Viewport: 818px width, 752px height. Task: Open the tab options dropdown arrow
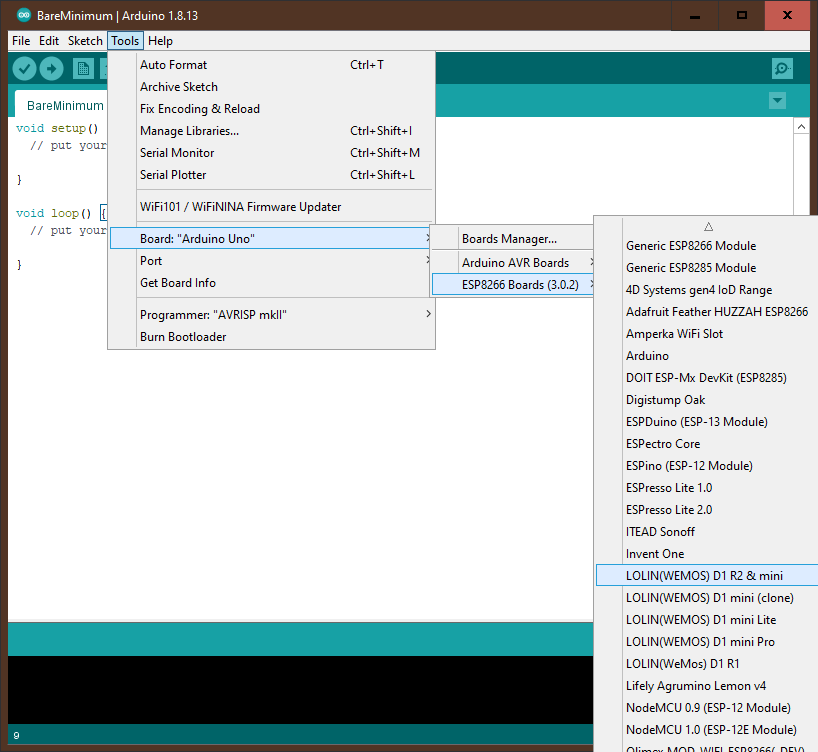click(x=777, y=100)
